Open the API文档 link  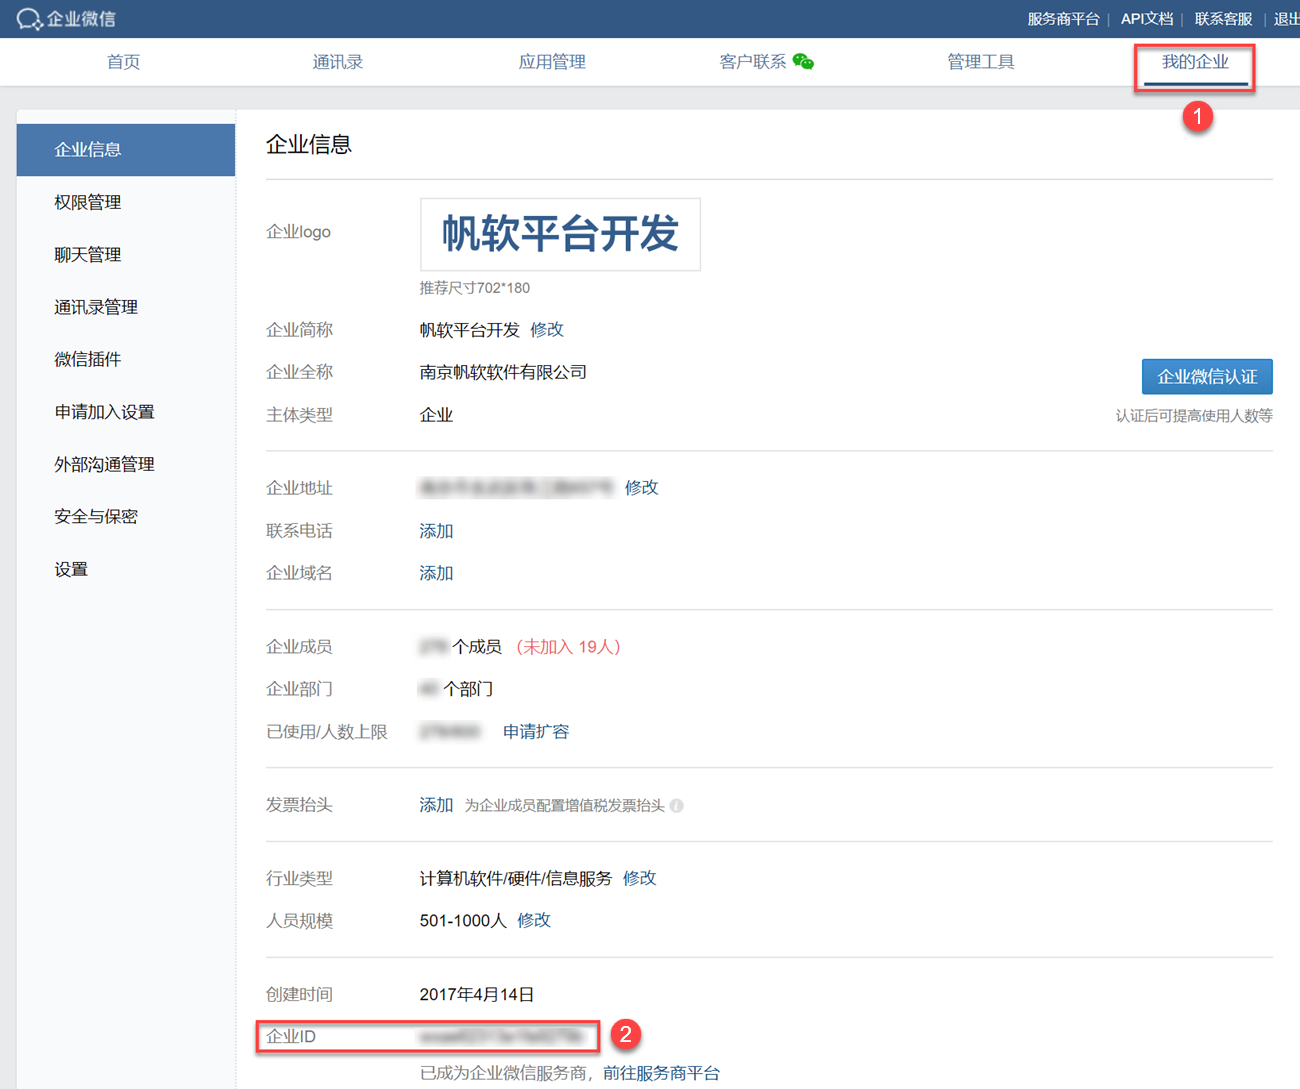point(1147,19)
